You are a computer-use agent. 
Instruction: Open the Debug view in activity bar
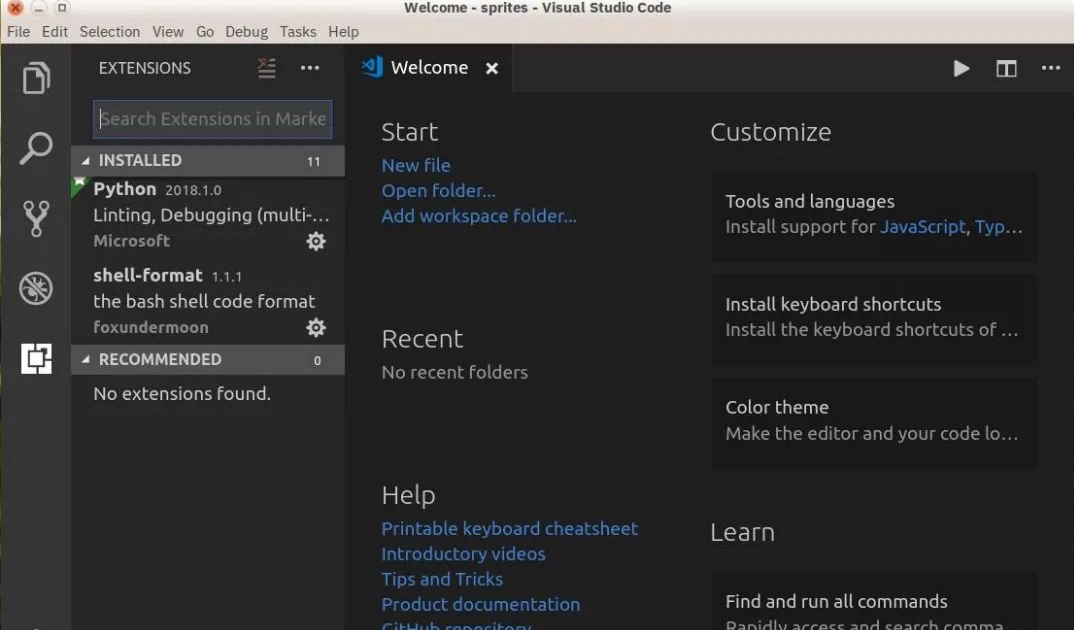click(x=36, y=288)
